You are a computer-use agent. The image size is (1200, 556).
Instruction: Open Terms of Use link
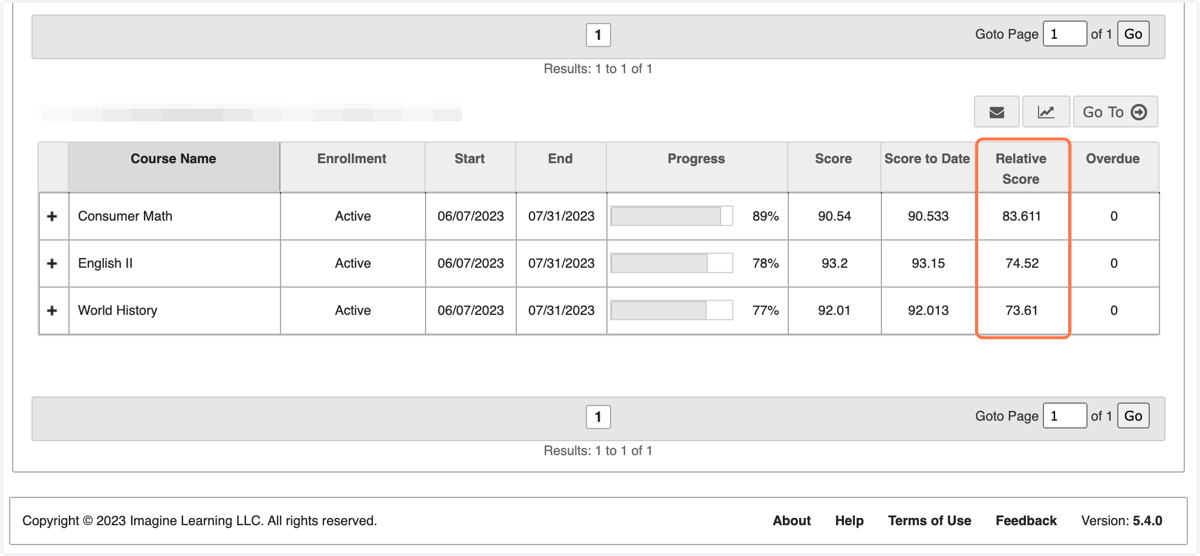(x=930, y=520)
